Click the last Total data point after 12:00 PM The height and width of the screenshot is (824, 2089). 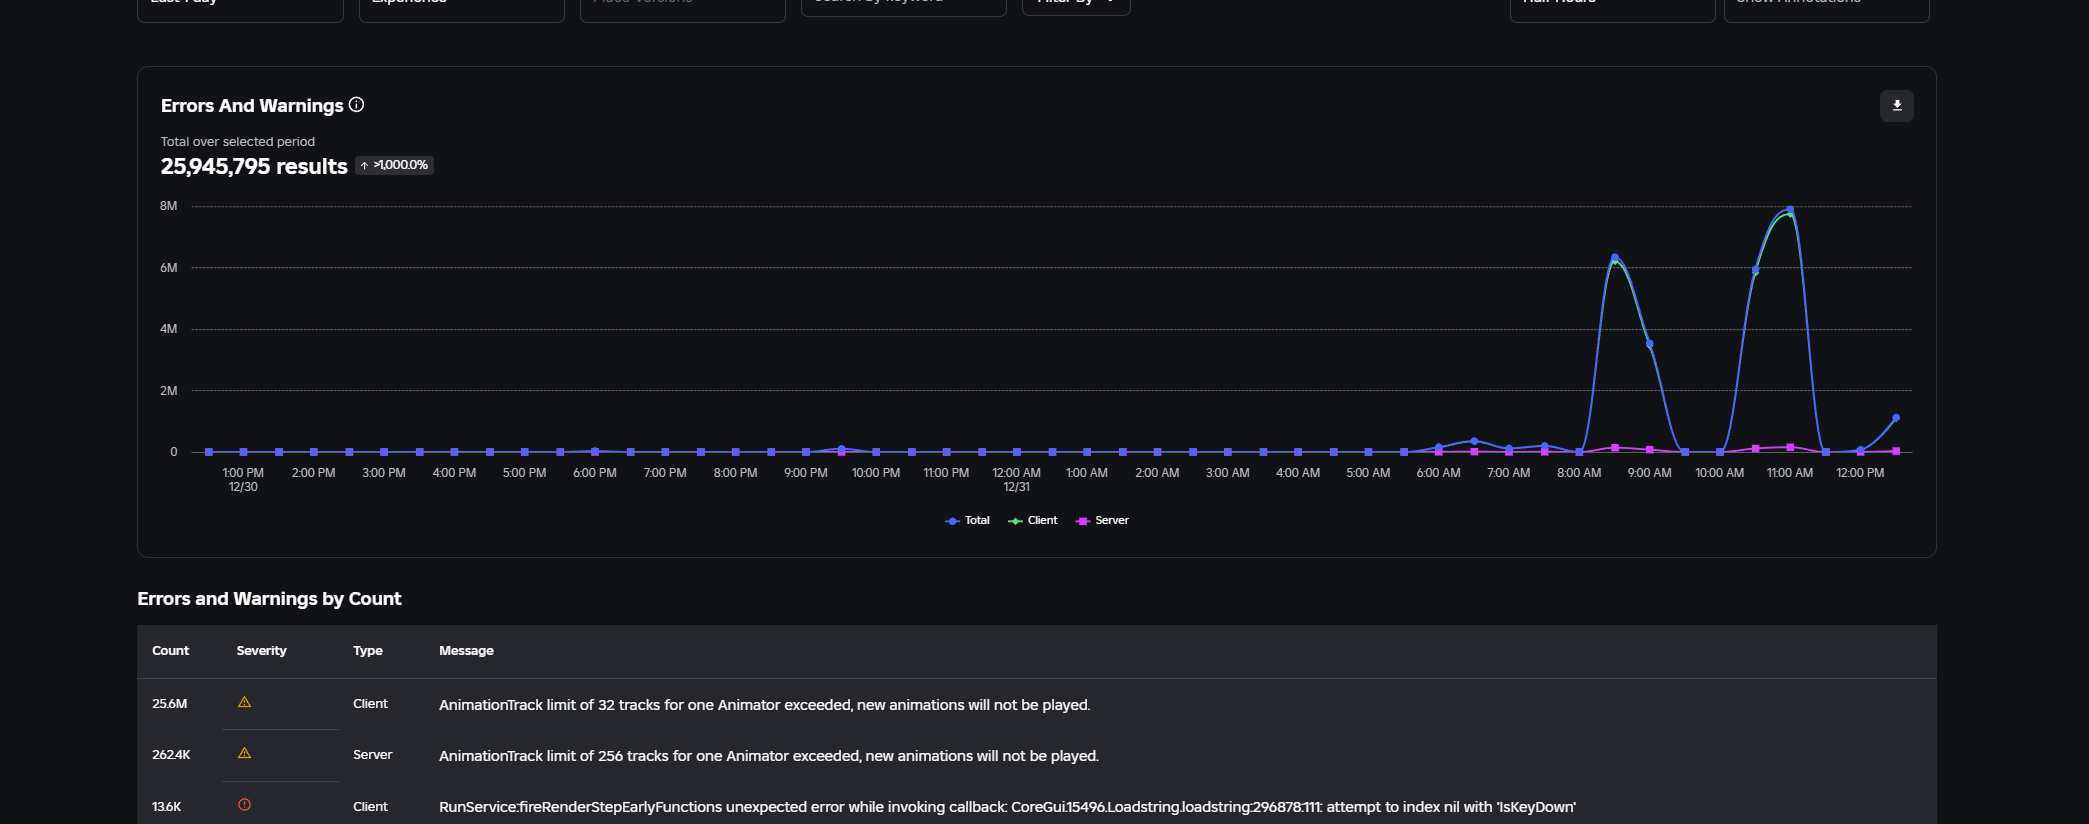point(1896,418)
